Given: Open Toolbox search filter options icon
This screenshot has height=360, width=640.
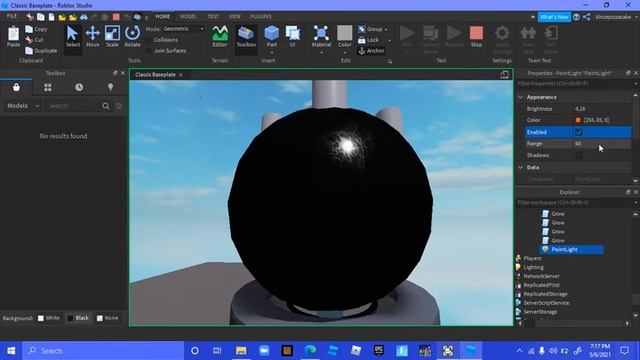Looking at the screenshot, I should 119,106.
